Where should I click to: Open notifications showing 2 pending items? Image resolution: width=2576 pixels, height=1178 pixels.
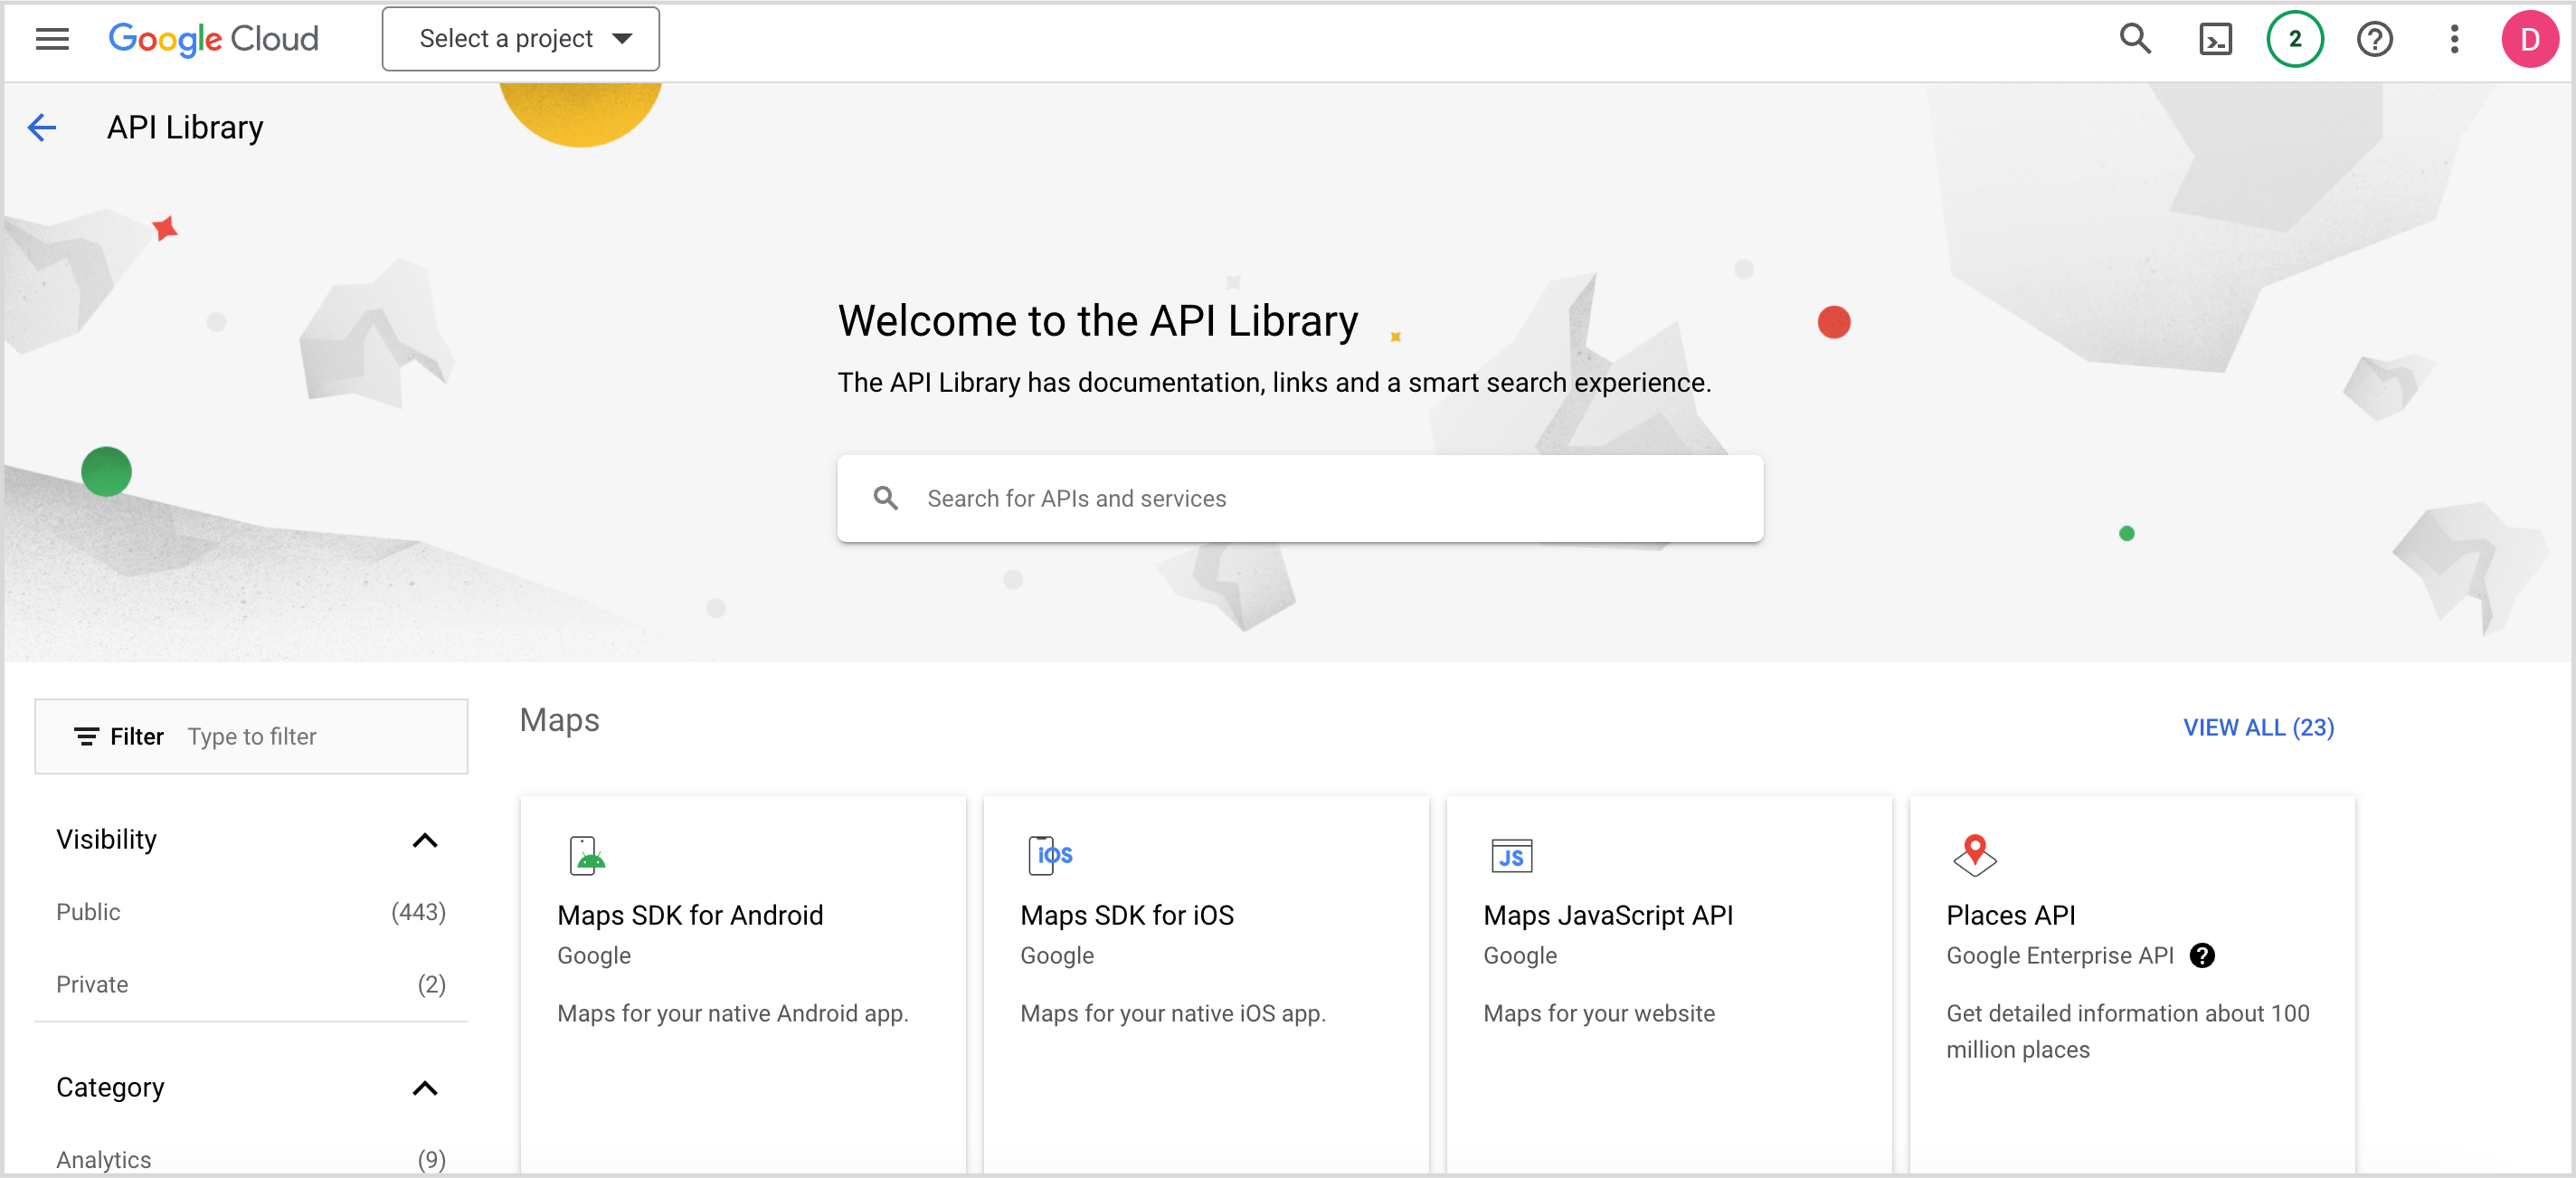(x=2294, y=38)
